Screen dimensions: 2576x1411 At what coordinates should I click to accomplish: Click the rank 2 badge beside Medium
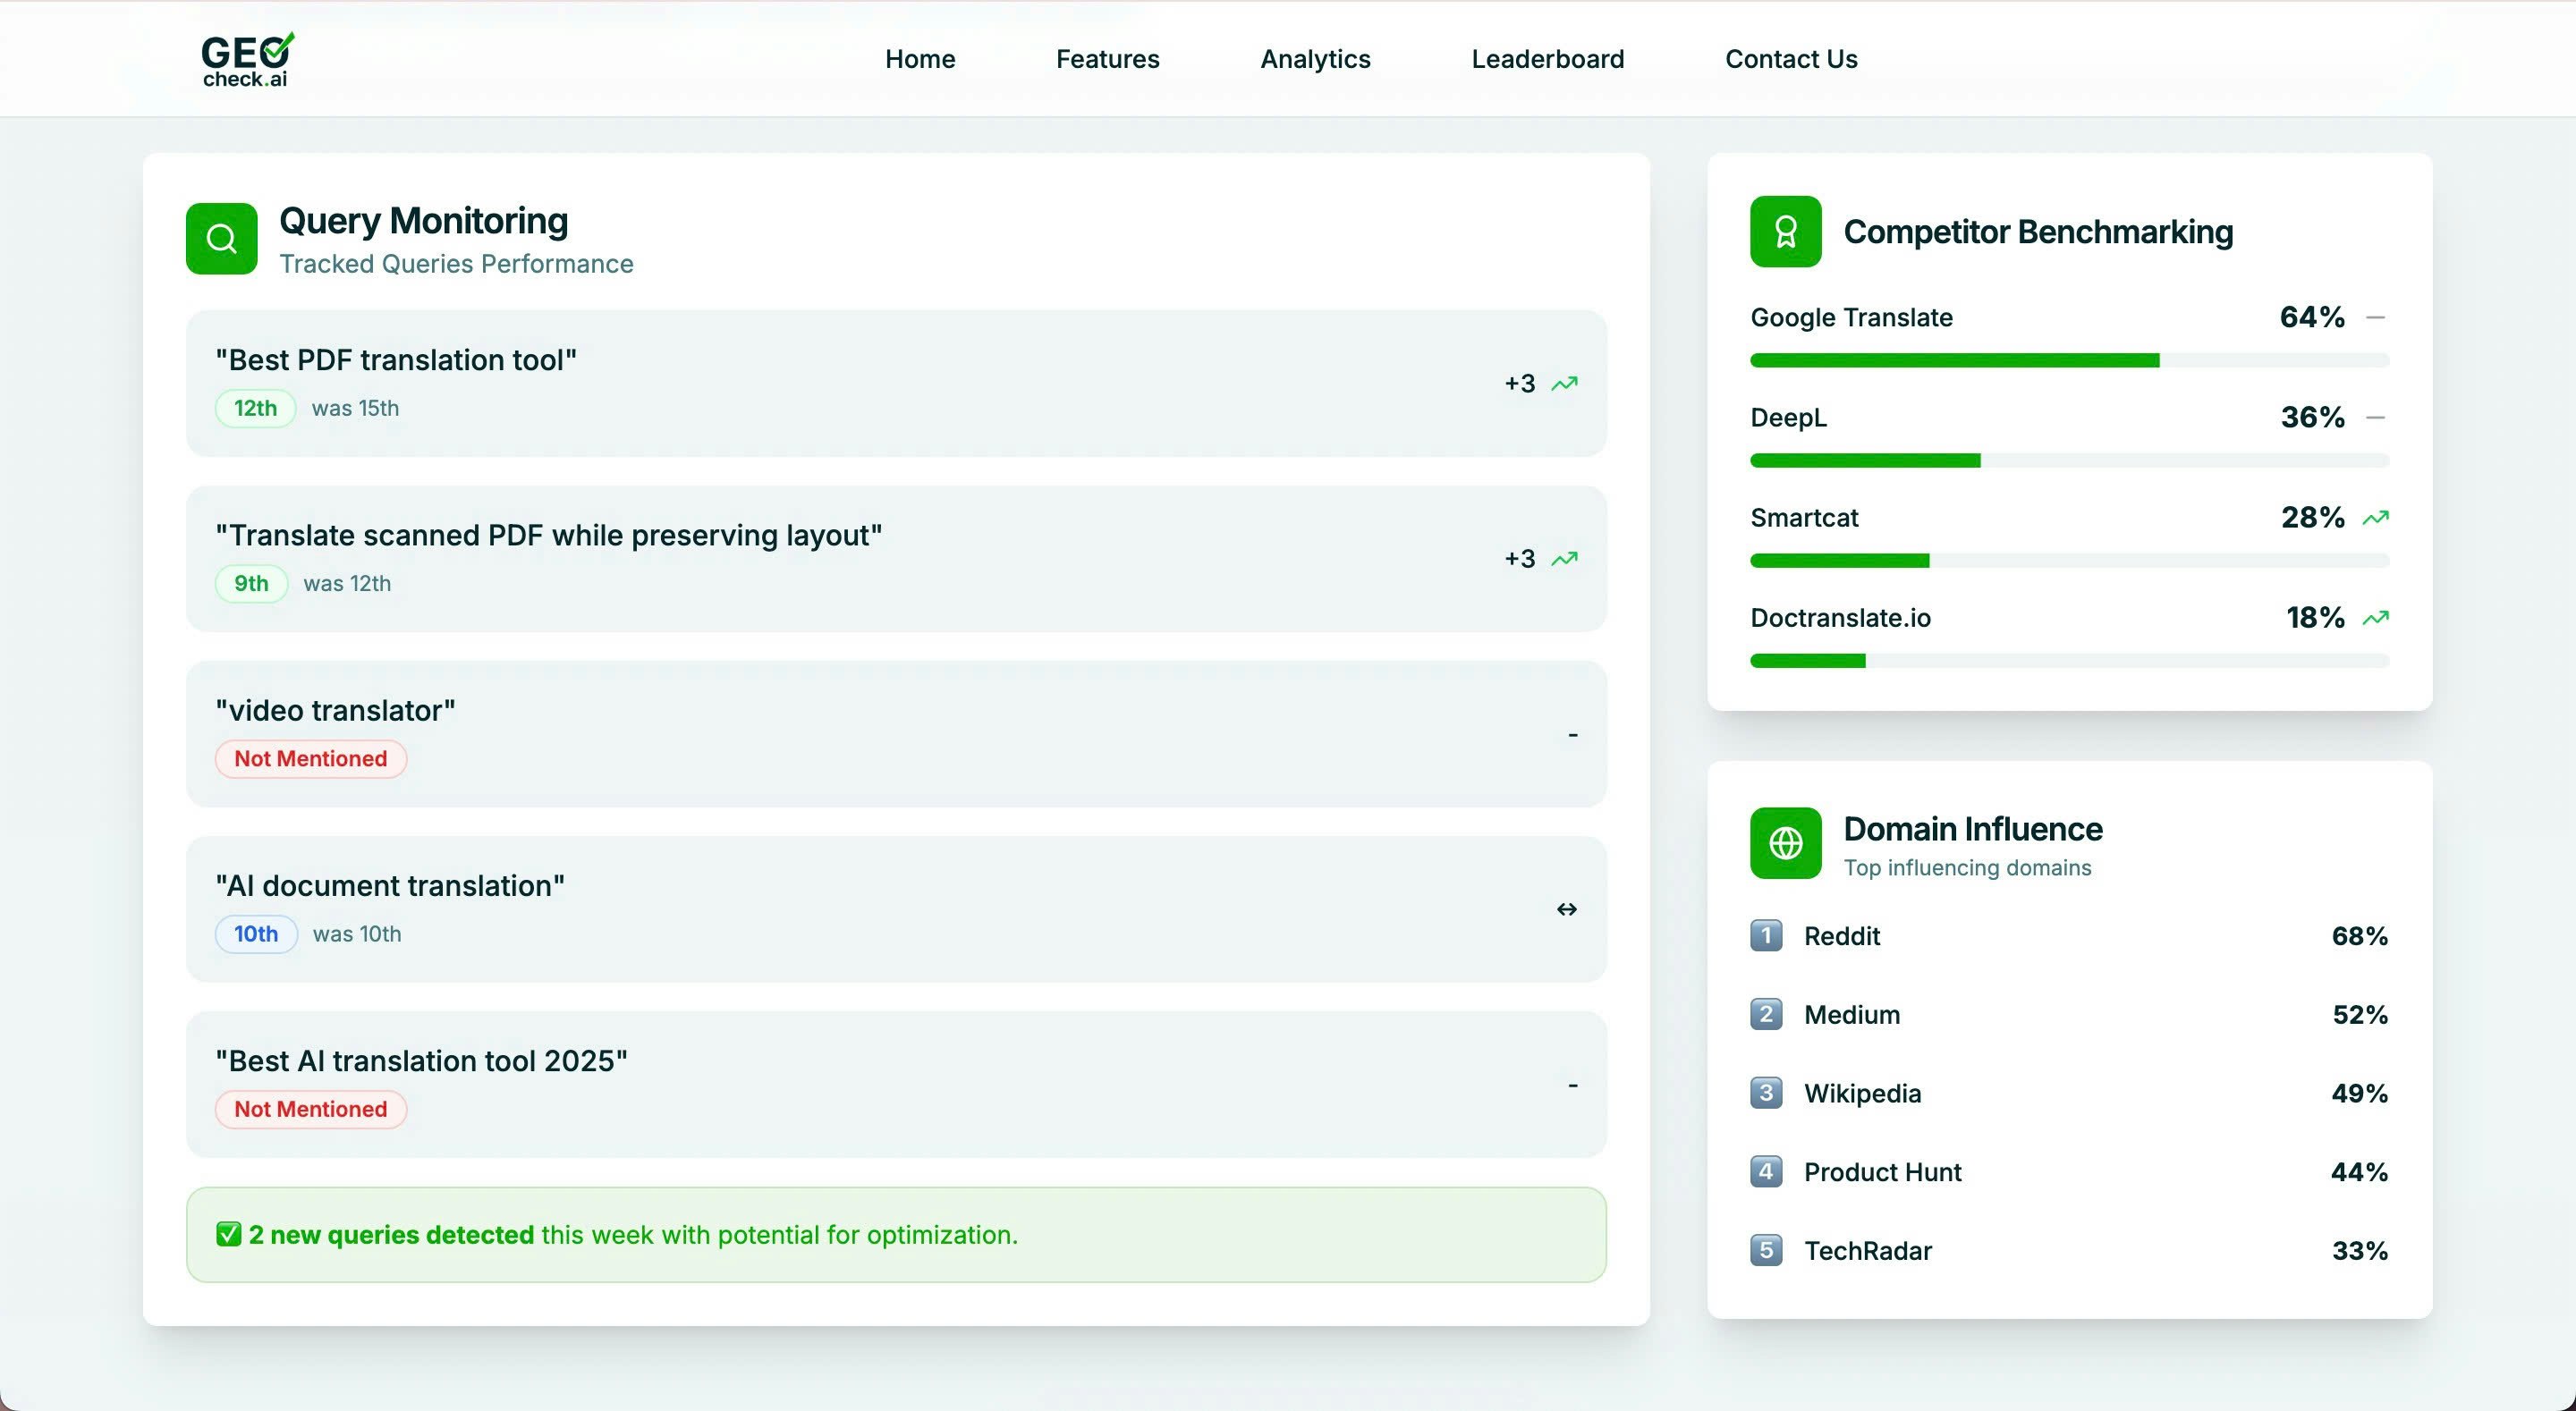1766,1014
